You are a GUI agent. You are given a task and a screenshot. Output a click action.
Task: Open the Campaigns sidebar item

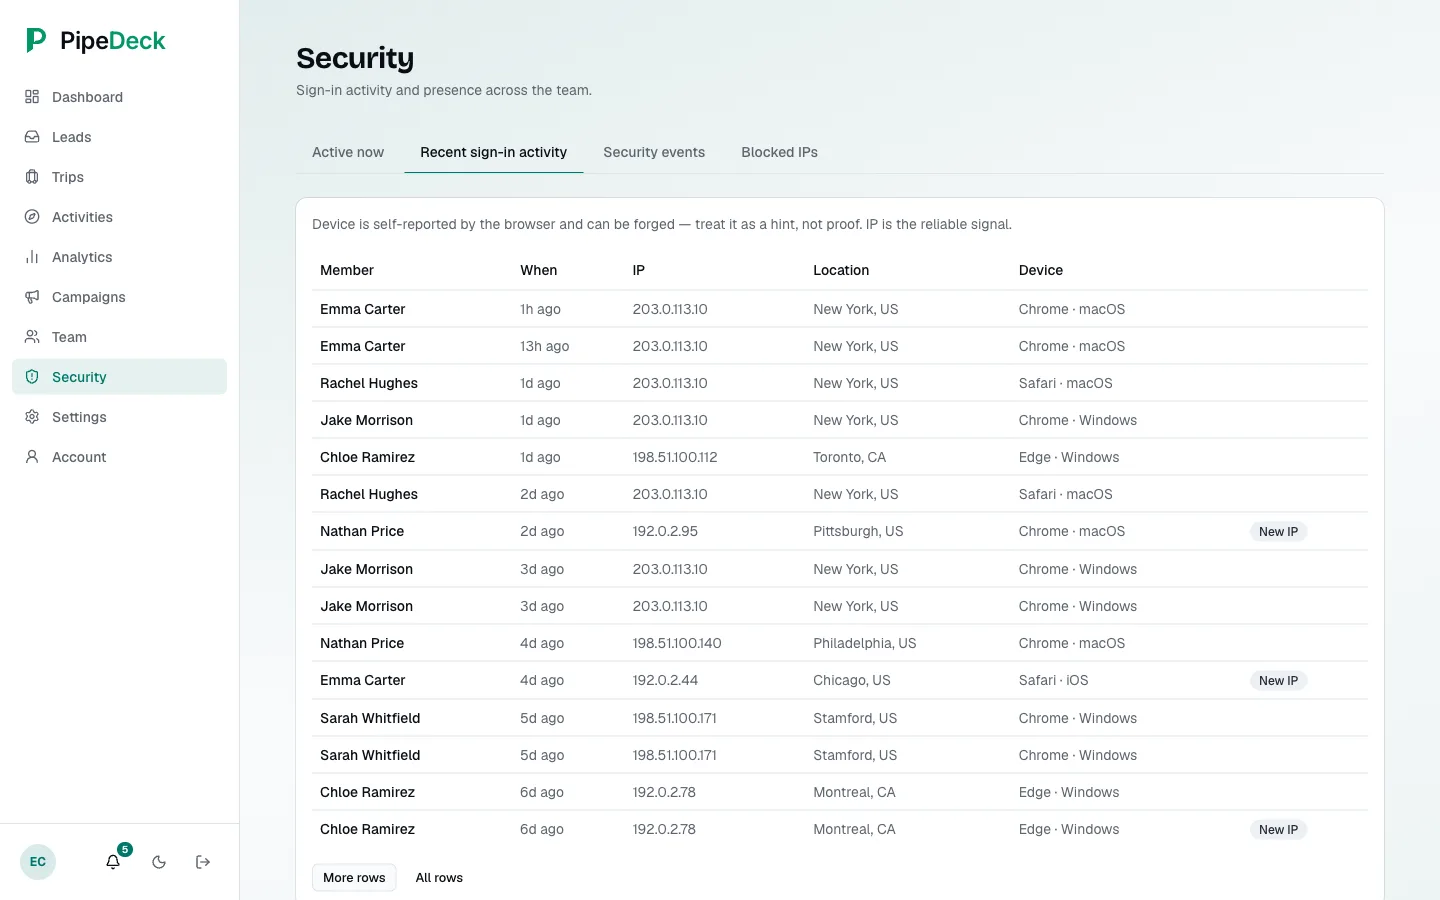[x=119, y=297]
